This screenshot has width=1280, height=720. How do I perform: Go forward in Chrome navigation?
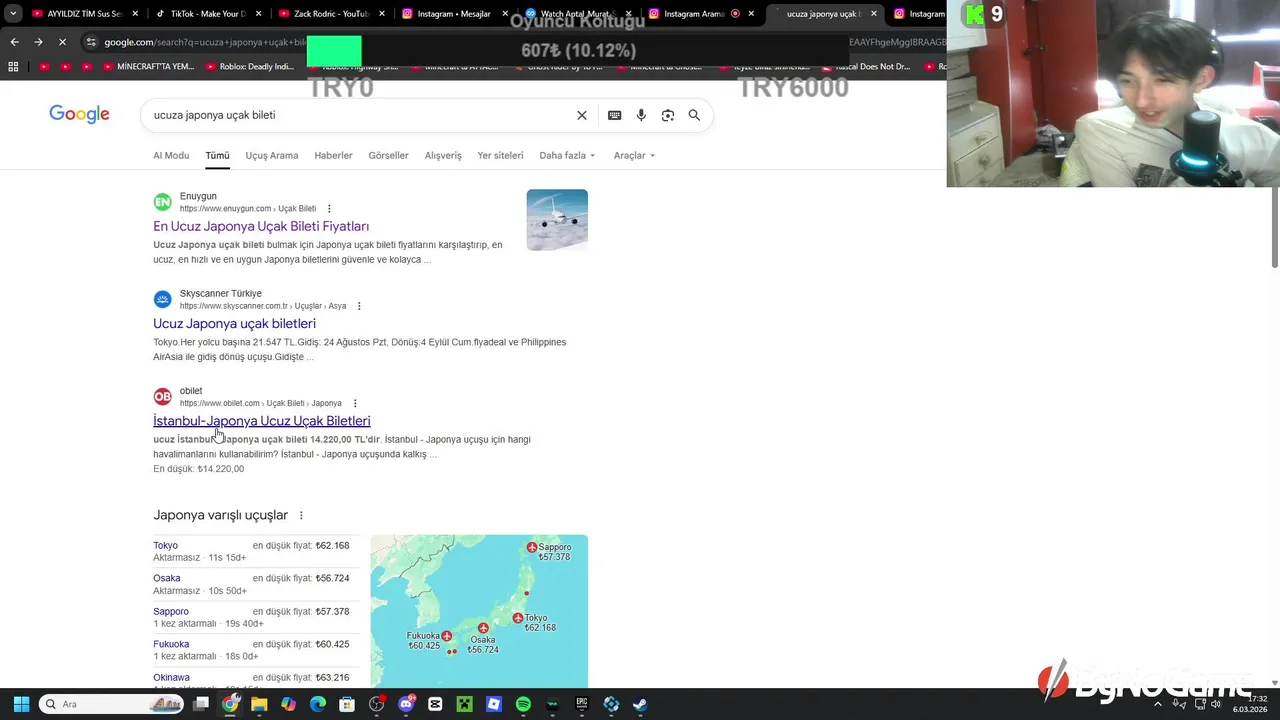coord(38,42)
